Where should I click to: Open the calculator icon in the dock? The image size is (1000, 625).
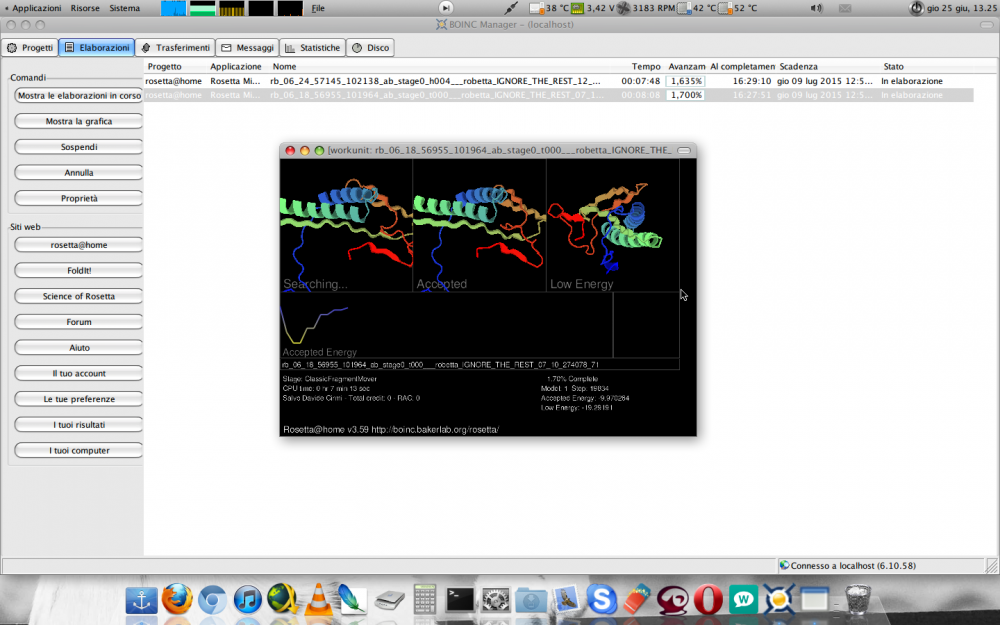point(425,599)
